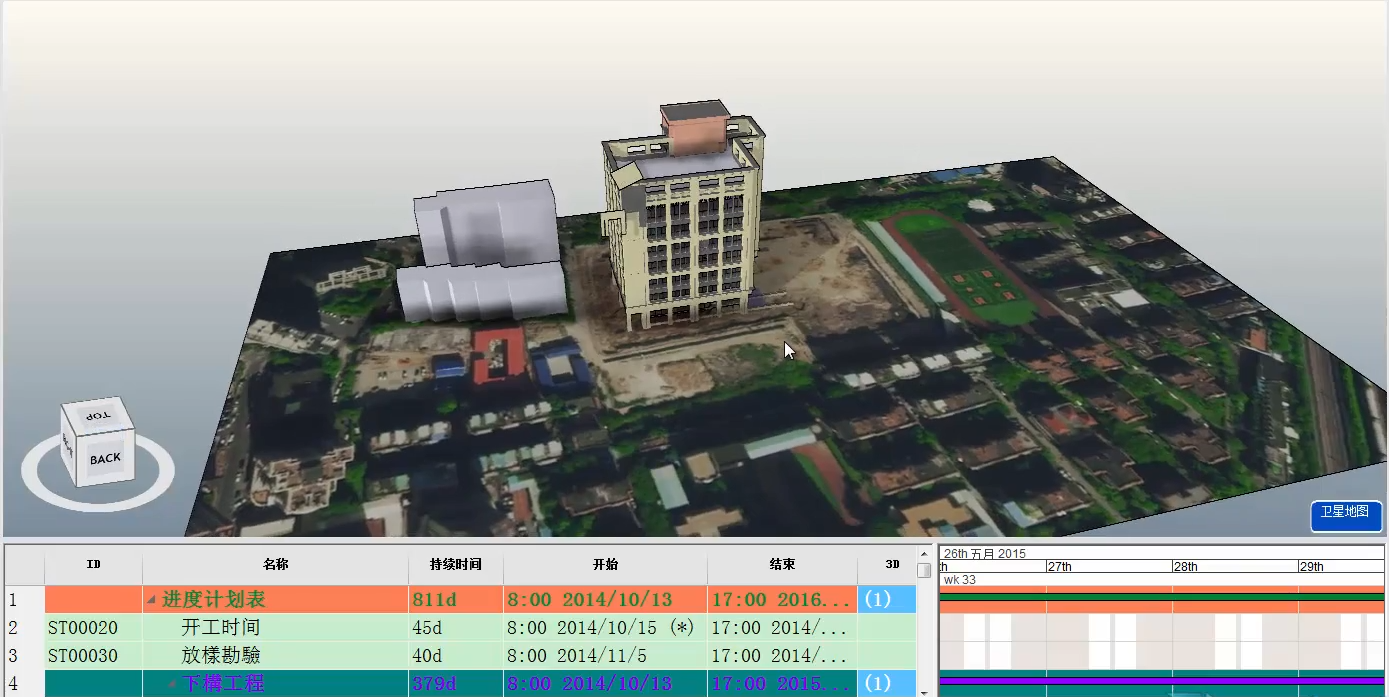The height and width of the screenshot is (697, 1389).
Task: Click the 进度计划表 start date cell
Action: [605, 600]
